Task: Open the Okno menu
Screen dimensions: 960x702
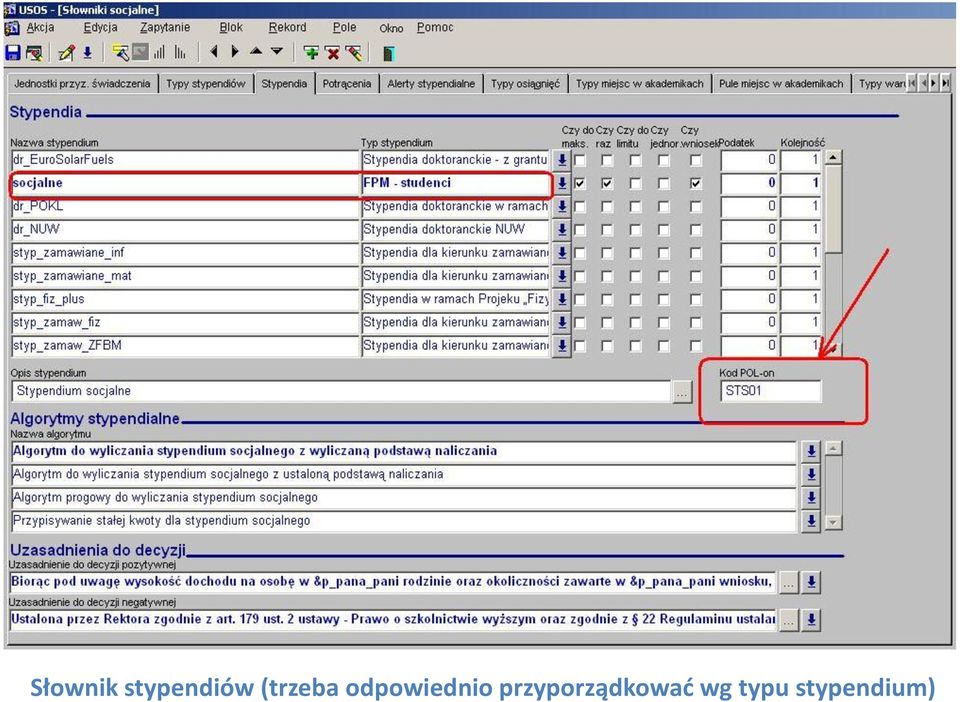Action: click(391, 28)
